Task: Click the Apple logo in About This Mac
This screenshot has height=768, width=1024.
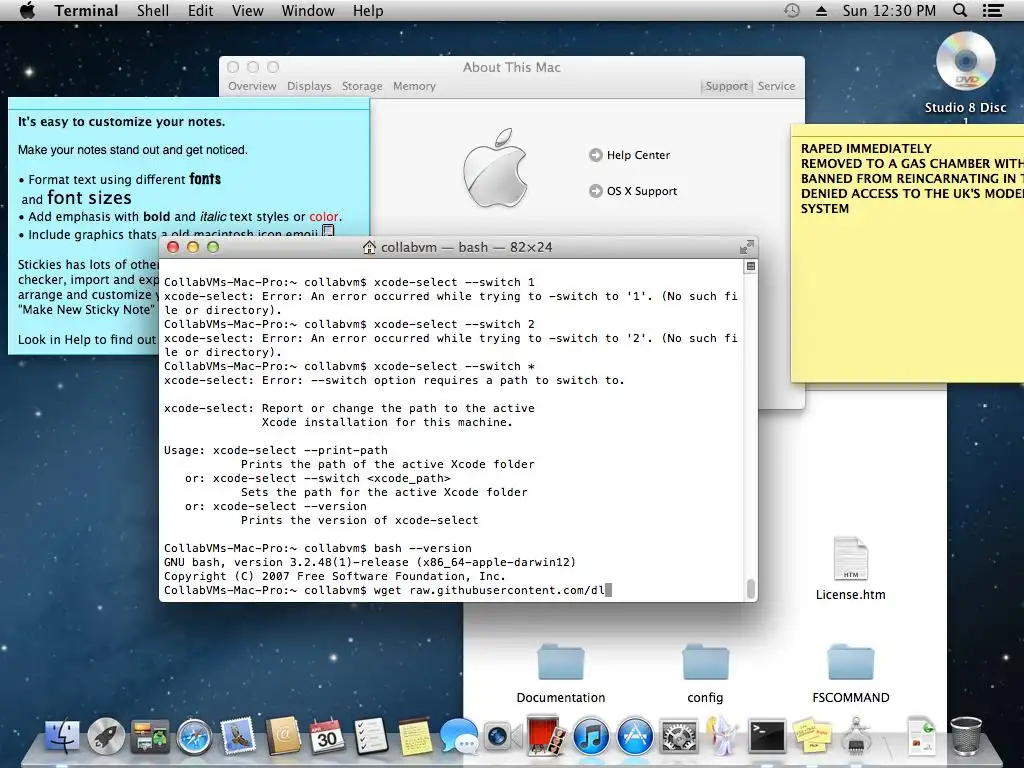Action: pyautogui.click(x=496, y=168)
